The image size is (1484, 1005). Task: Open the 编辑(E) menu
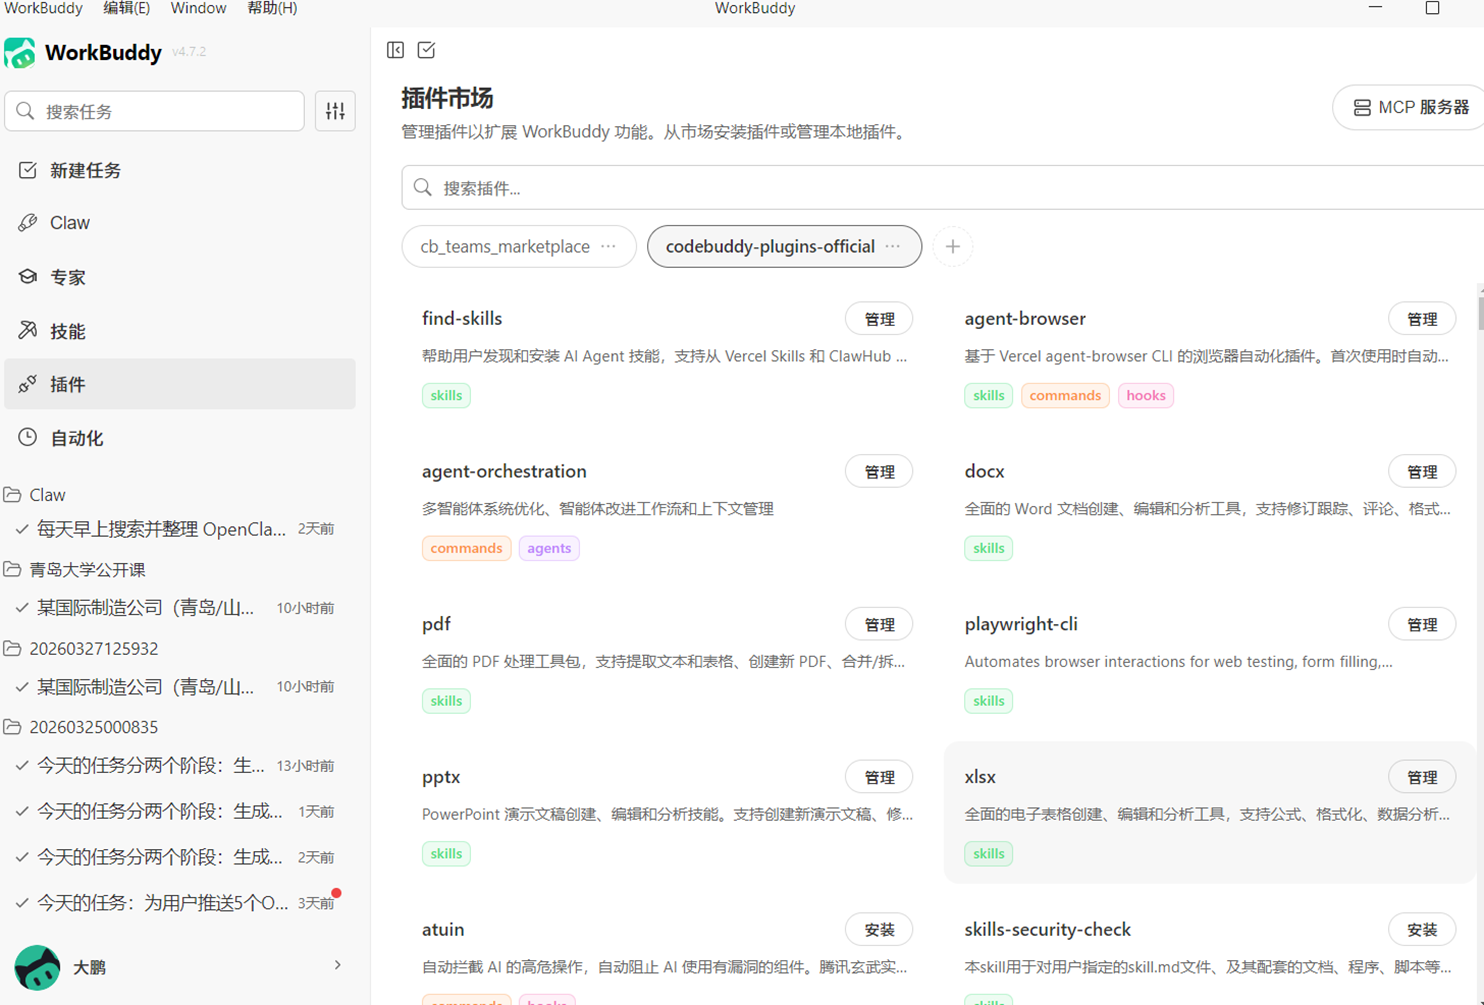tap(126, 8)
